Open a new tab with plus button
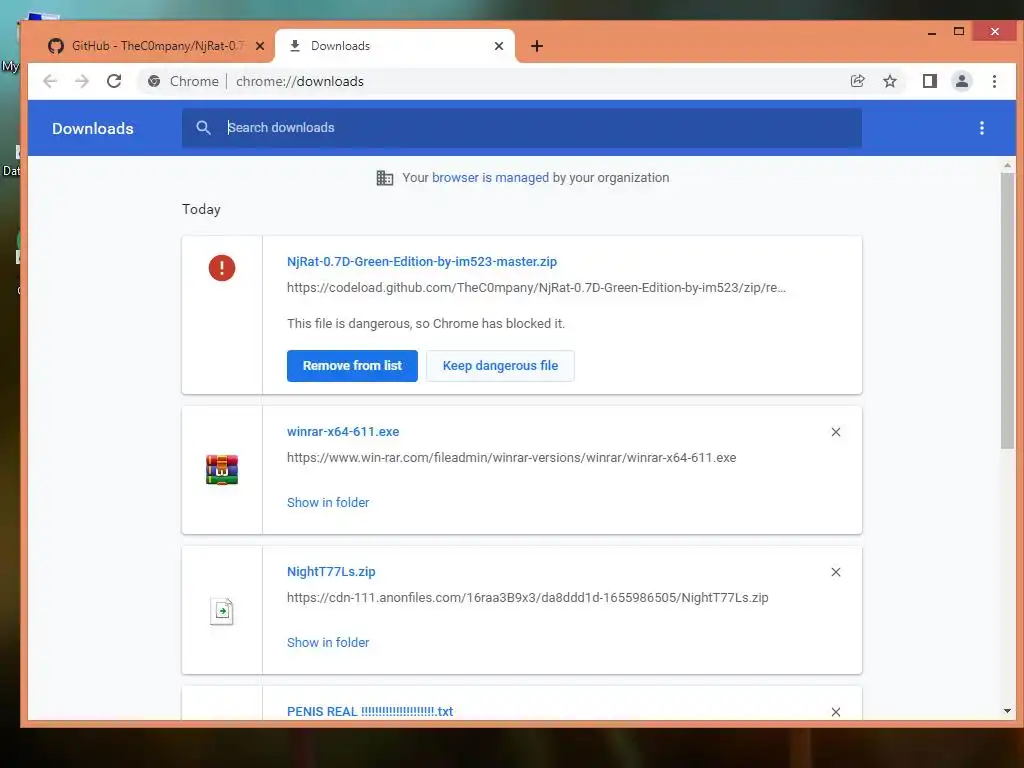Image resolution: width=1024 pixels, height=768 pixels. [537, 46]
